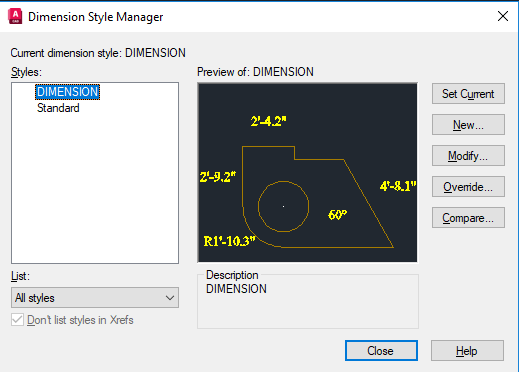Click the Set Current button
Image resolution: width=519 pixels, height=372 pixels.
pos(468,94)
